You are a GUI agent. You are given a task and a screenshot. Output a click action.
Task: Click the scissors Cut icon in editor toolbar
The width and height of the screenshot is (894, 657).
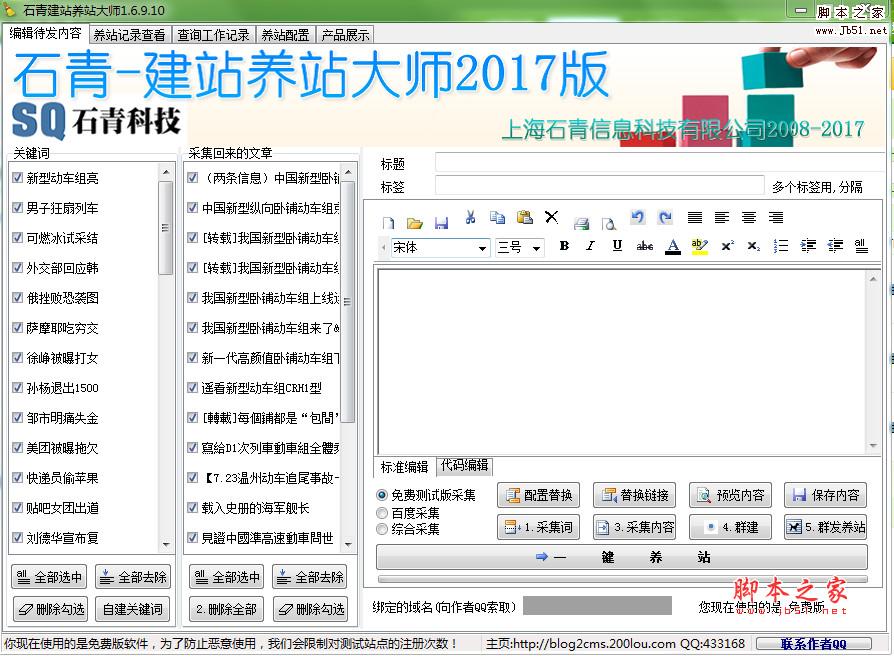pyautogui.click(x=470, y=218)
